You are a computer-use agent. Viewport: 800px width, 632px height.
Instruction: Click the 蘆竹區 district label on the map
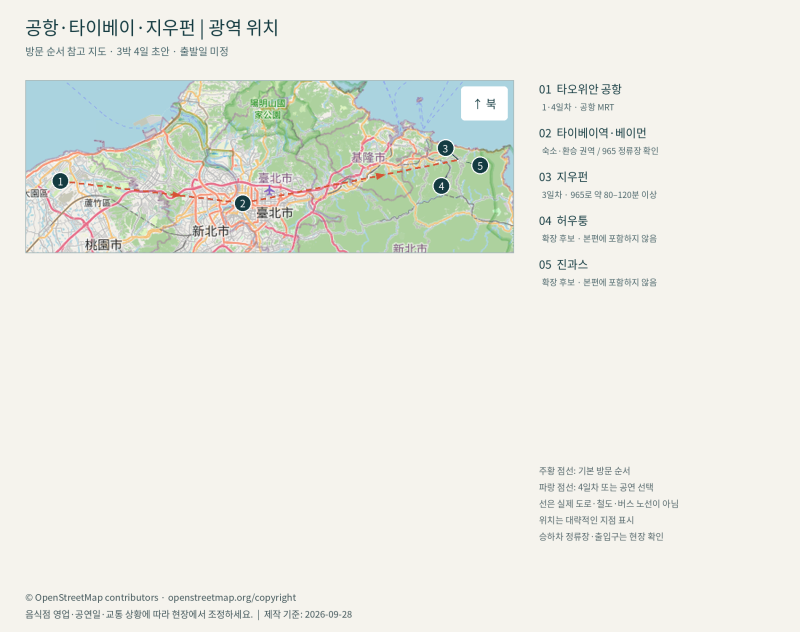97,203
